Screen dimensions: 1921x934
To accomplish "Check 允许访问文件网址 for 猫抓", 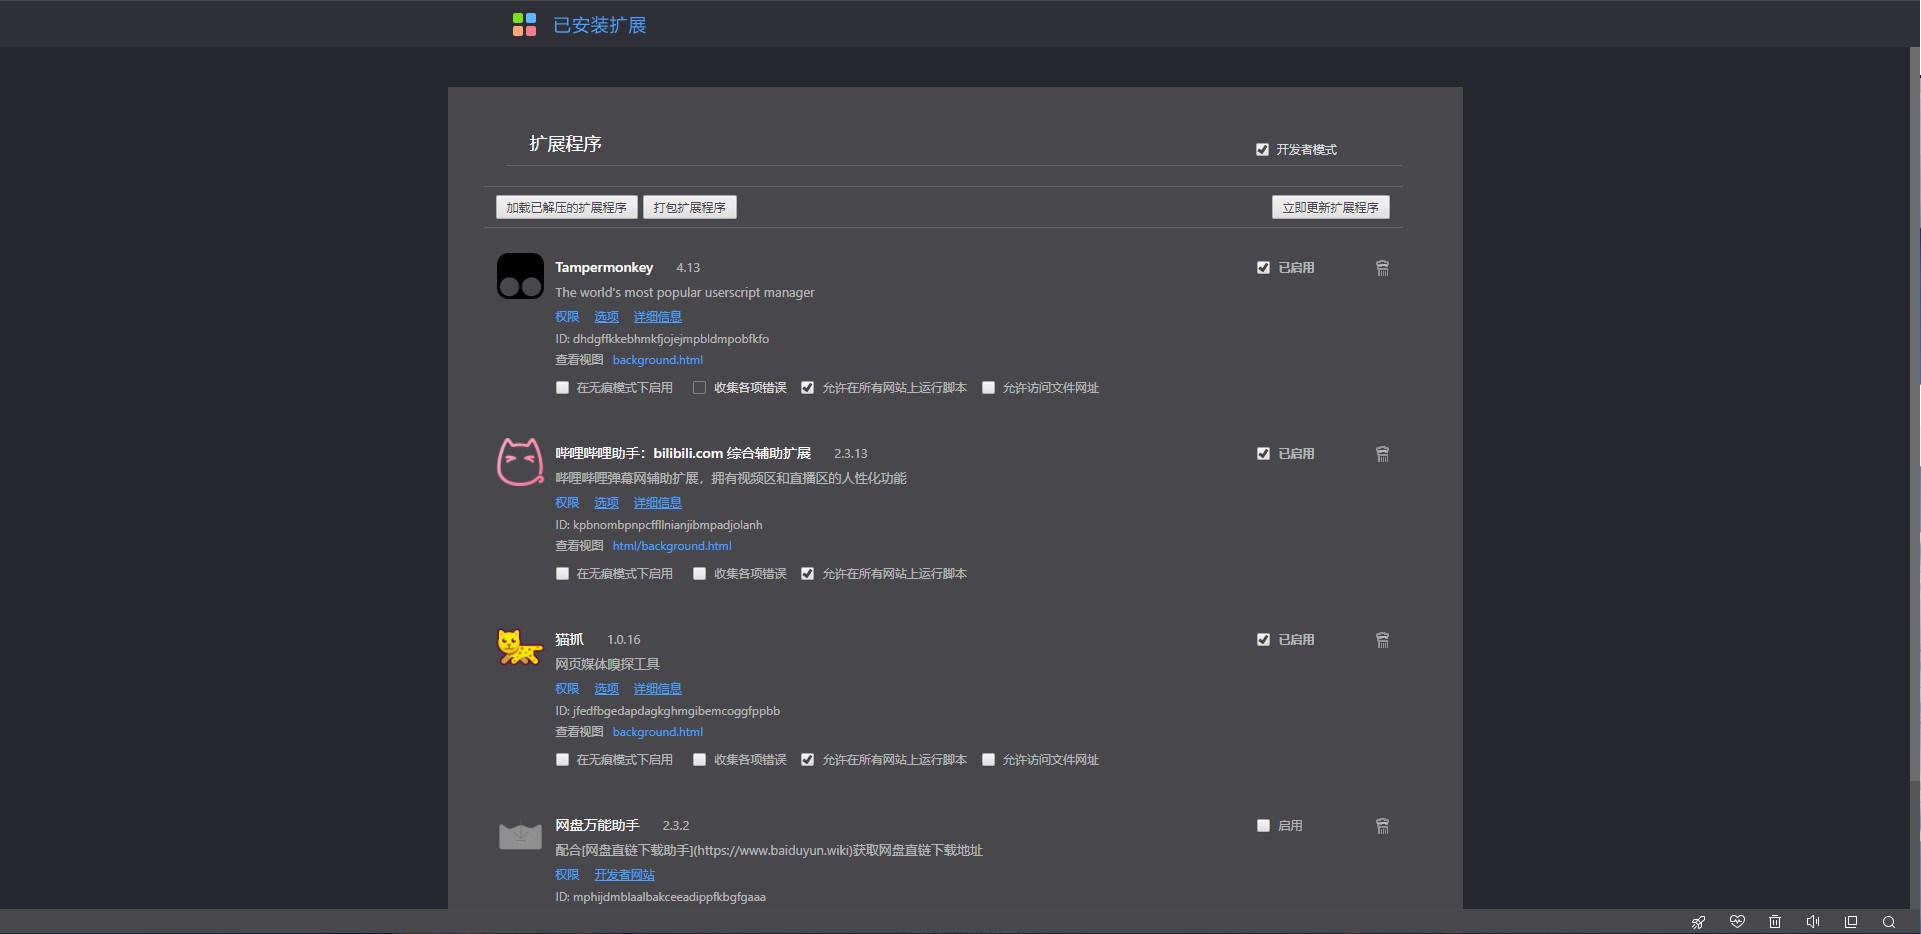I will click(x=988, y=760).
